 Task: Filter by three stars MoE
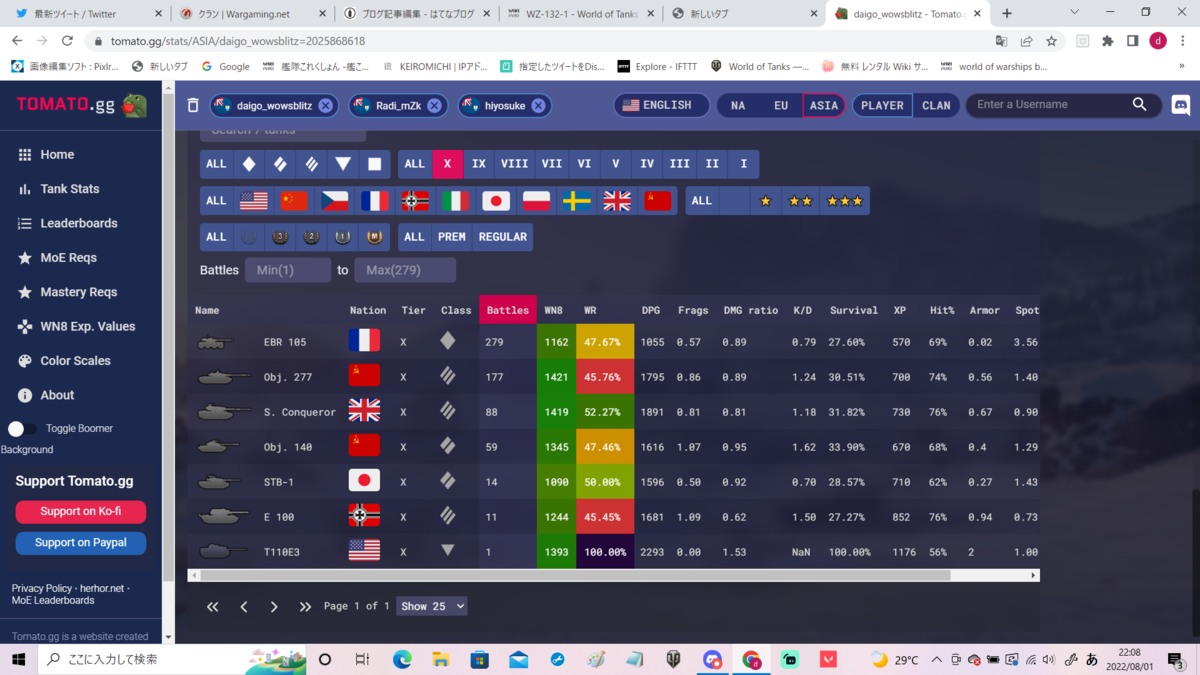[x=845, y=201]
